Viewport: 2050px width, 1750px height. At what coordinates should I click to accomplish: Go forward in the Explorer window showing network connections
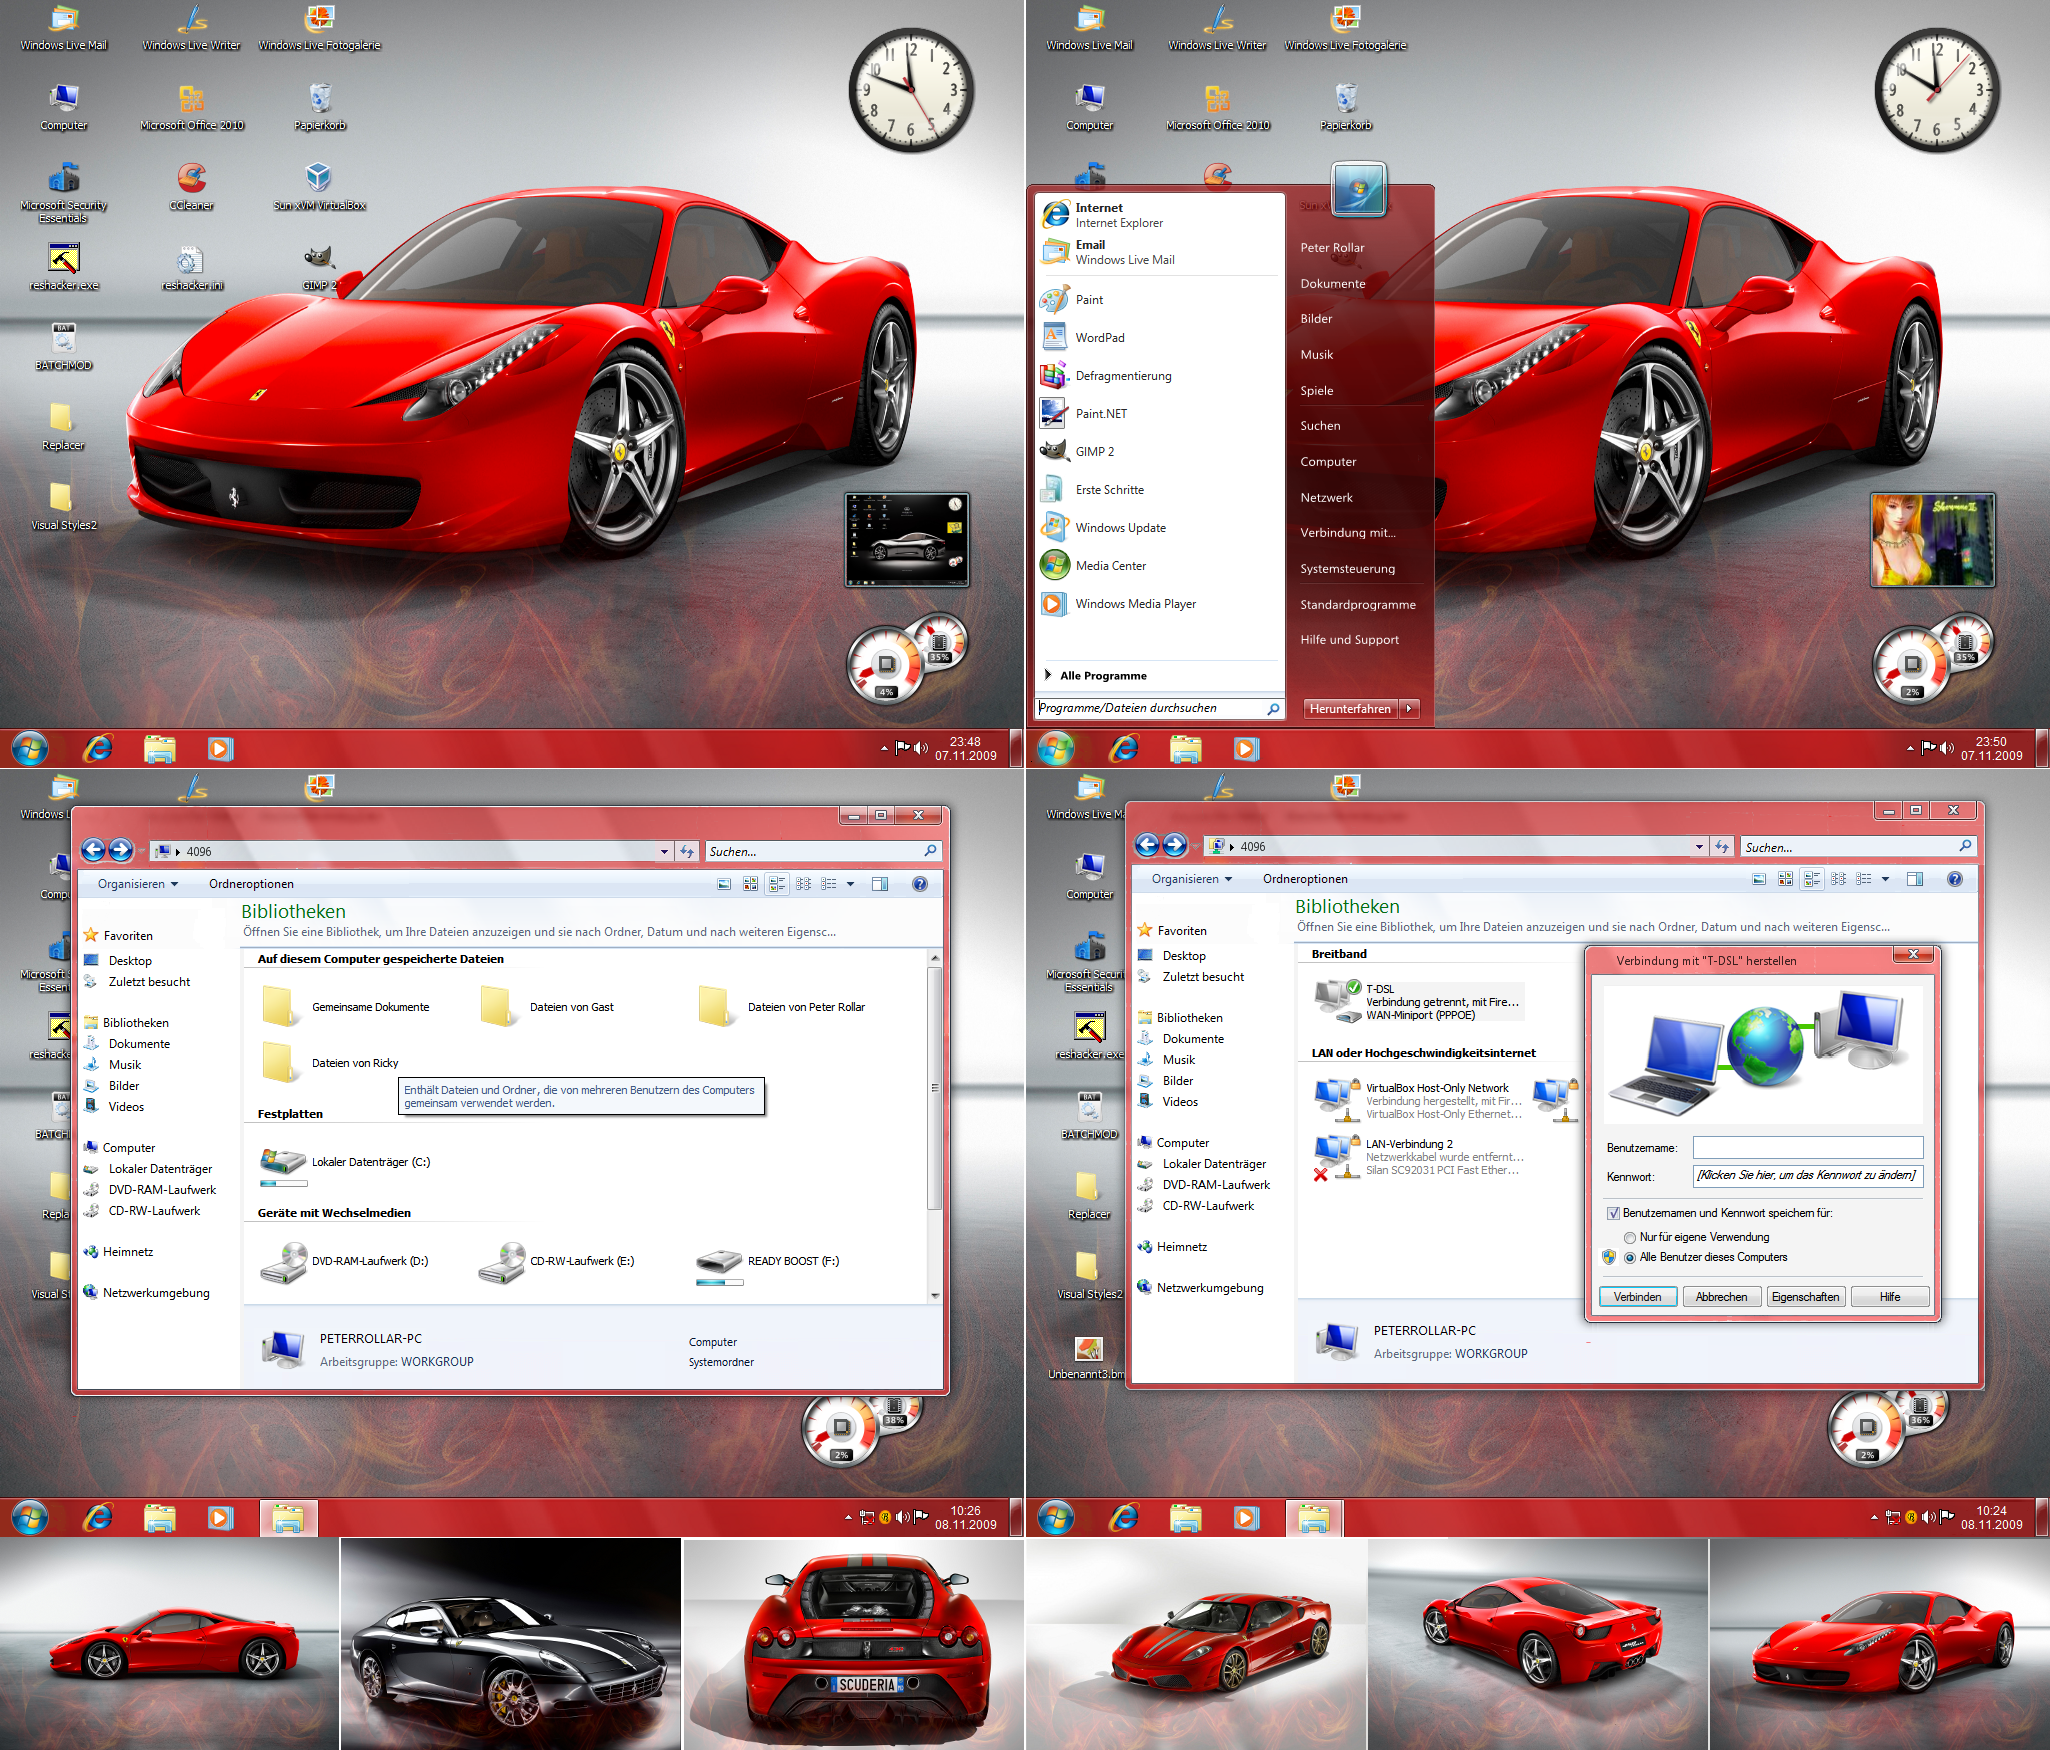tap(1175, 845)
